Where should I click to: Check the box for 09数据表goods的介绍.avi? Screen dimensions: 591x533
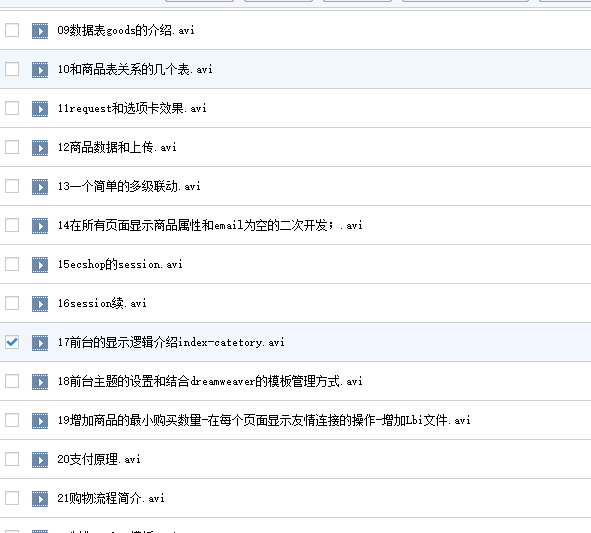(12, 30)
